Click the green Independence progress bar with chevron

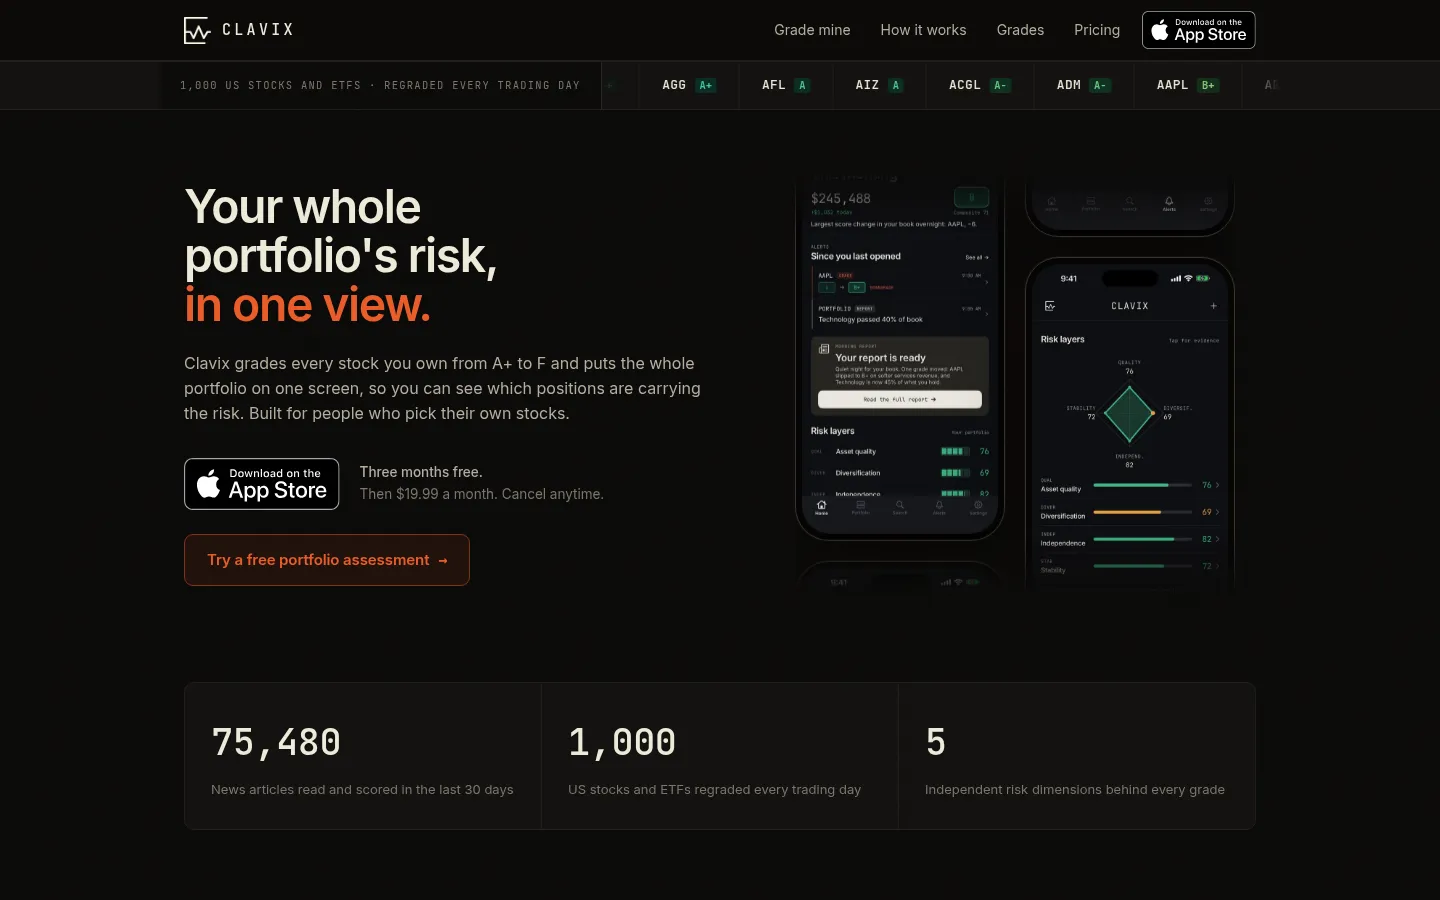1144,539
